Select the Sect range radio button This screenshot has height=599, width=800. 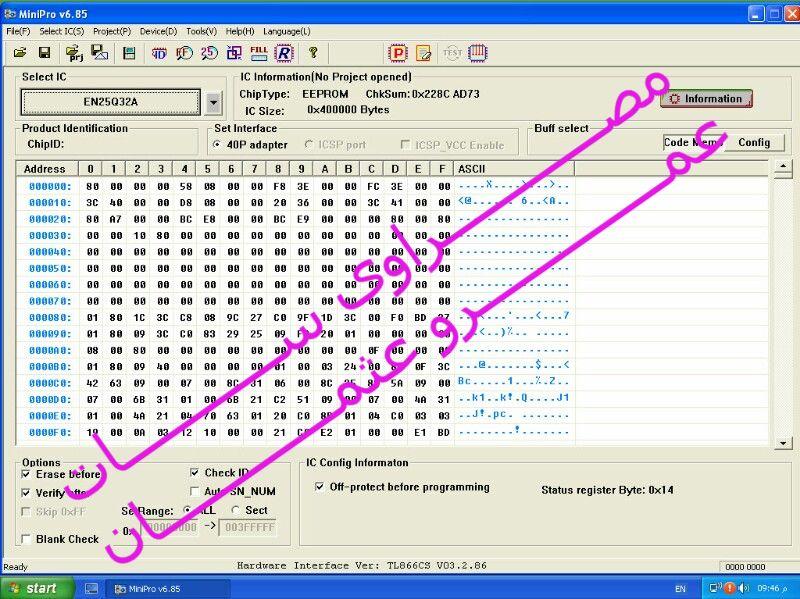(236, 510)
